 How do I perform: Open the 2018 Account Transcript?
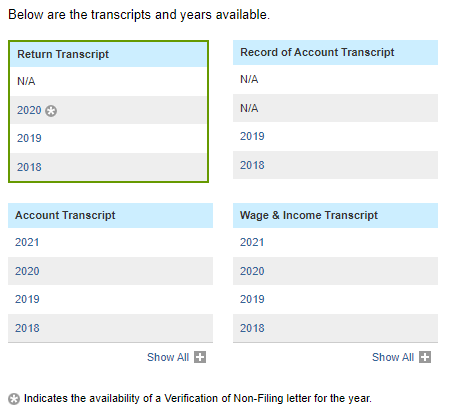[27, 328]
